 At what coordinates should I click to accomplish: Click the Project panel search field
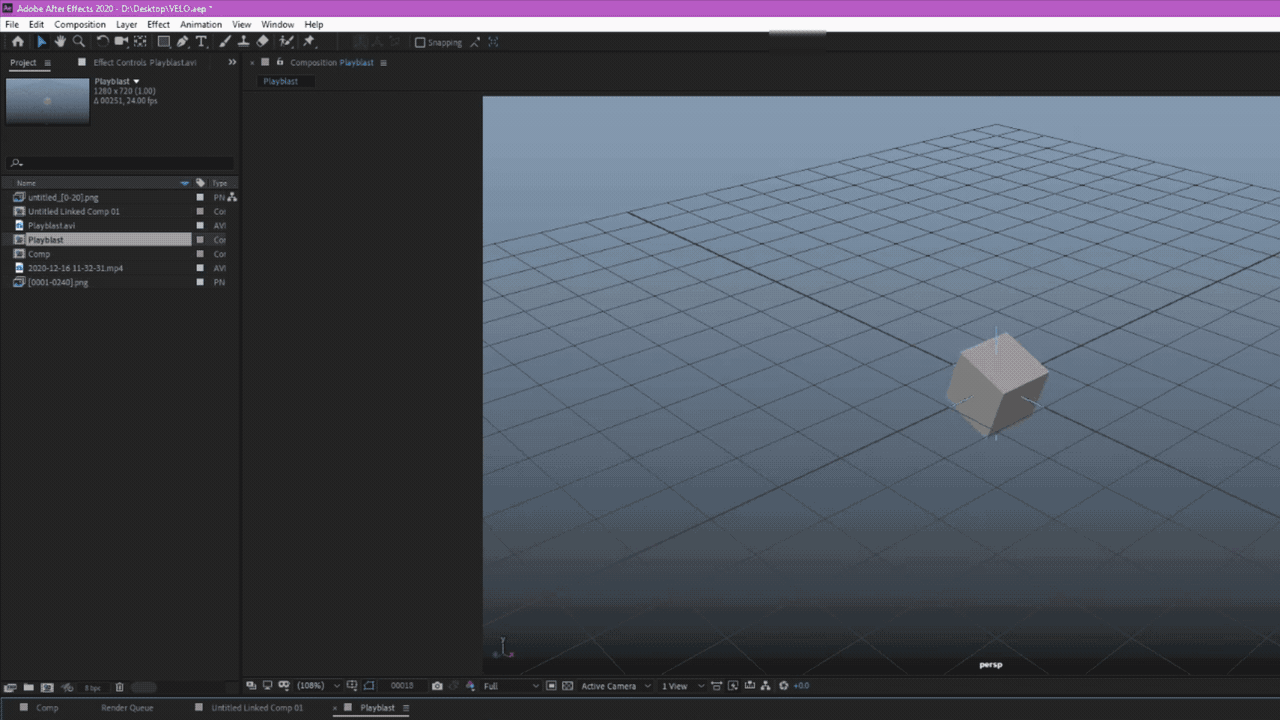(x=120, y=163)
